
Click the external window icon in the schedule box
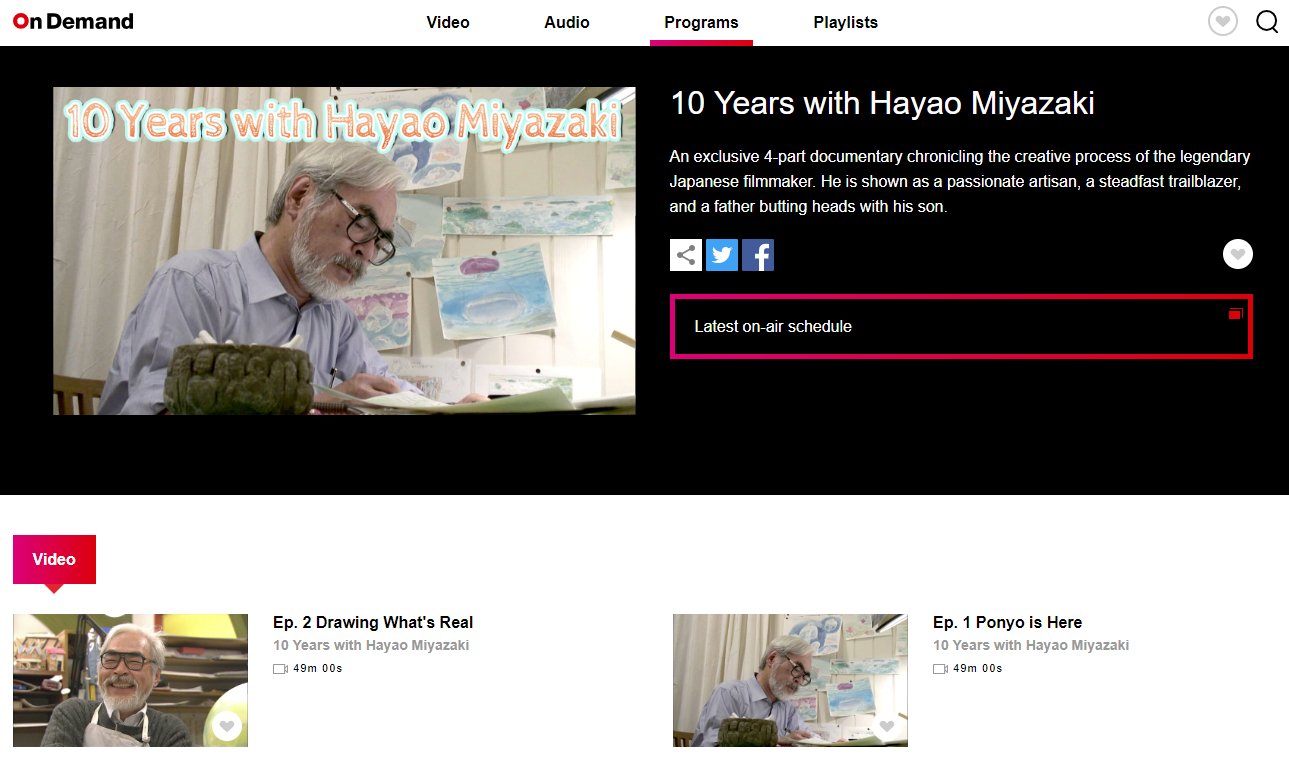(x=1235, y=313)
